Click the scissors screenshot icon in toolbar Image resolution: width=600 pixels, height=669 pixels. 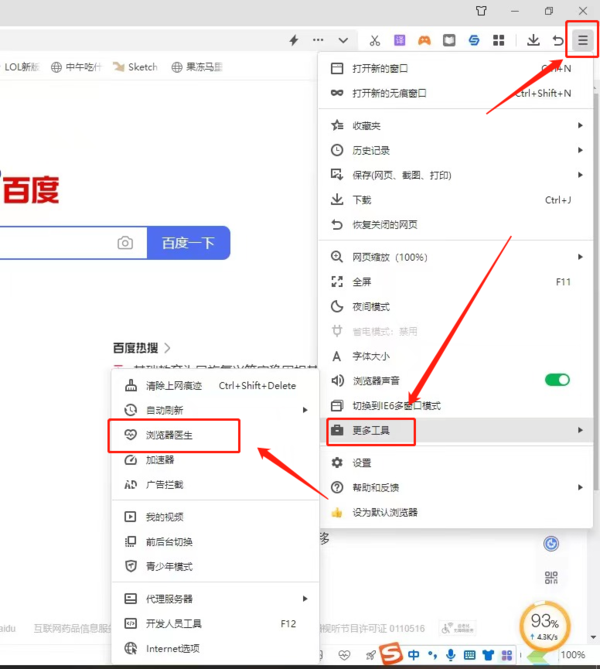click(x=374, y=40)
